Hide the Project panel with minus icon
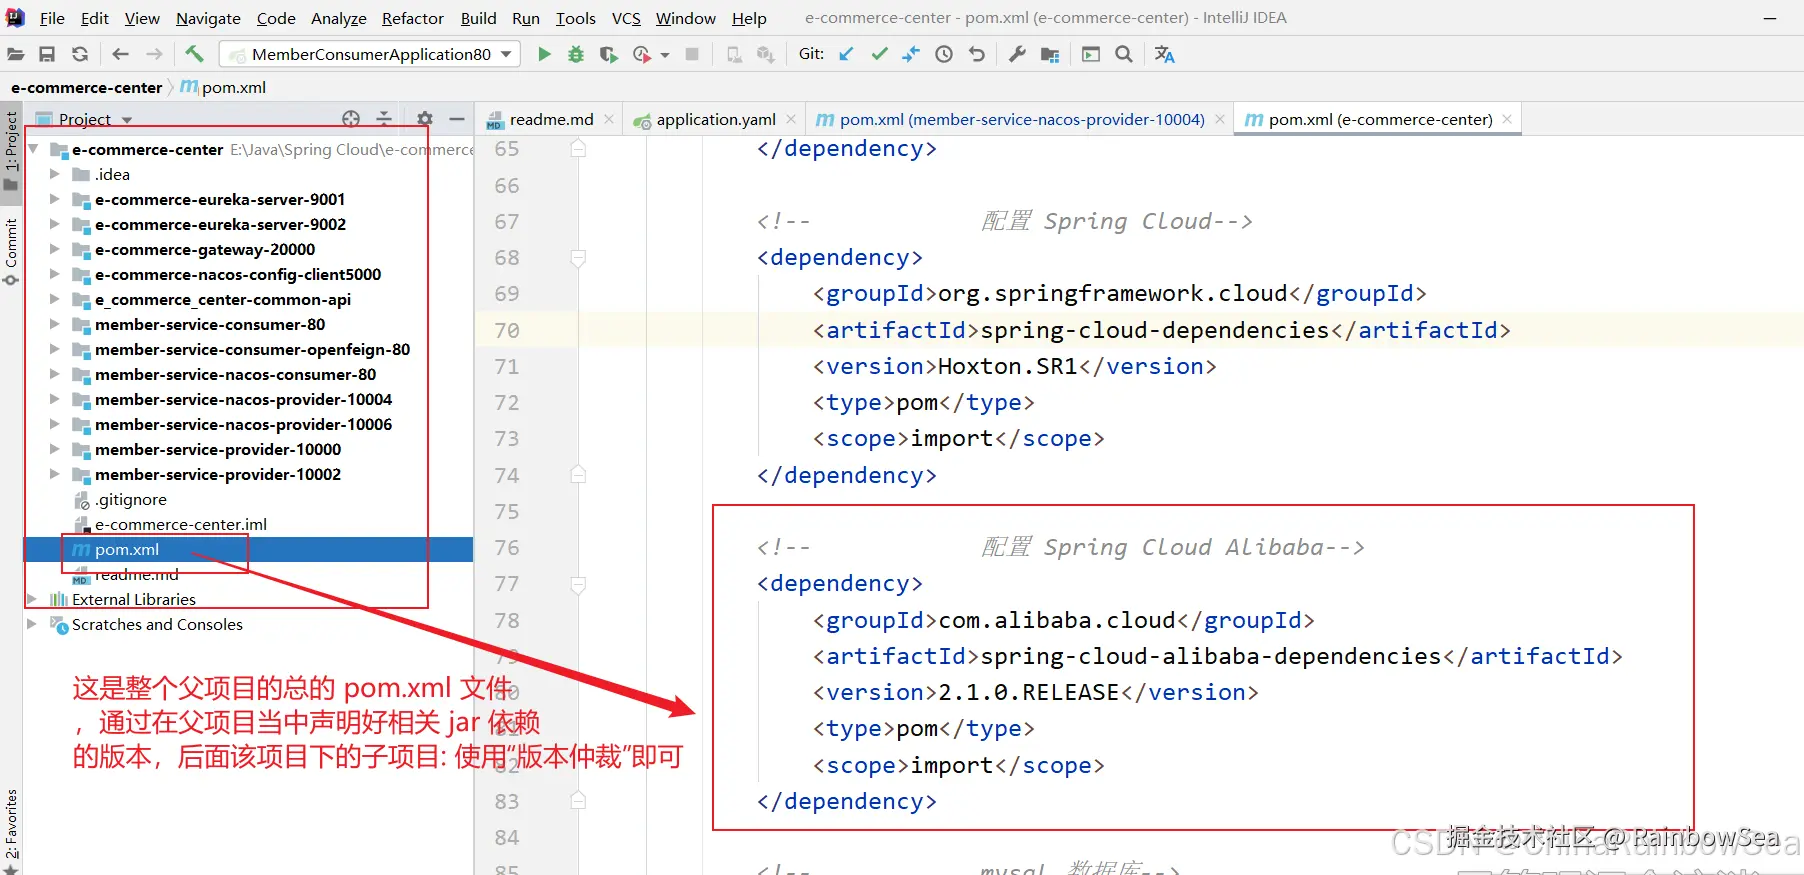1804x875 pixels. tap(457, 119)
